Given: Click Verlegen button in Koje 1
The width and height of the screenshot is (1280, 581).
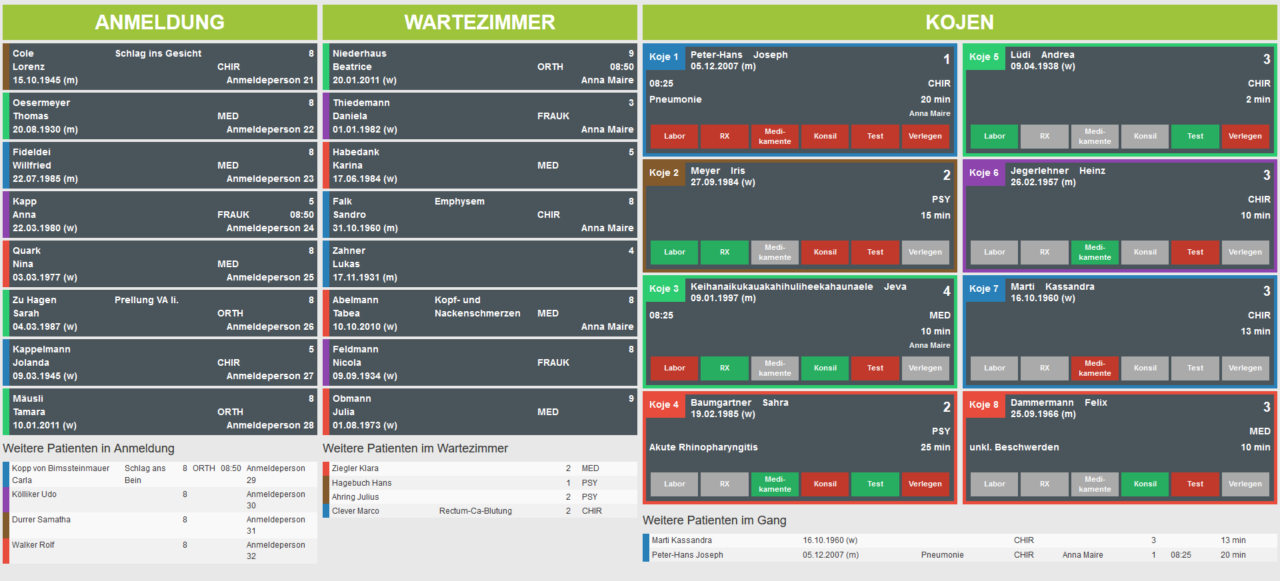Looking at the screenshot, I should [x=925, y=137].
